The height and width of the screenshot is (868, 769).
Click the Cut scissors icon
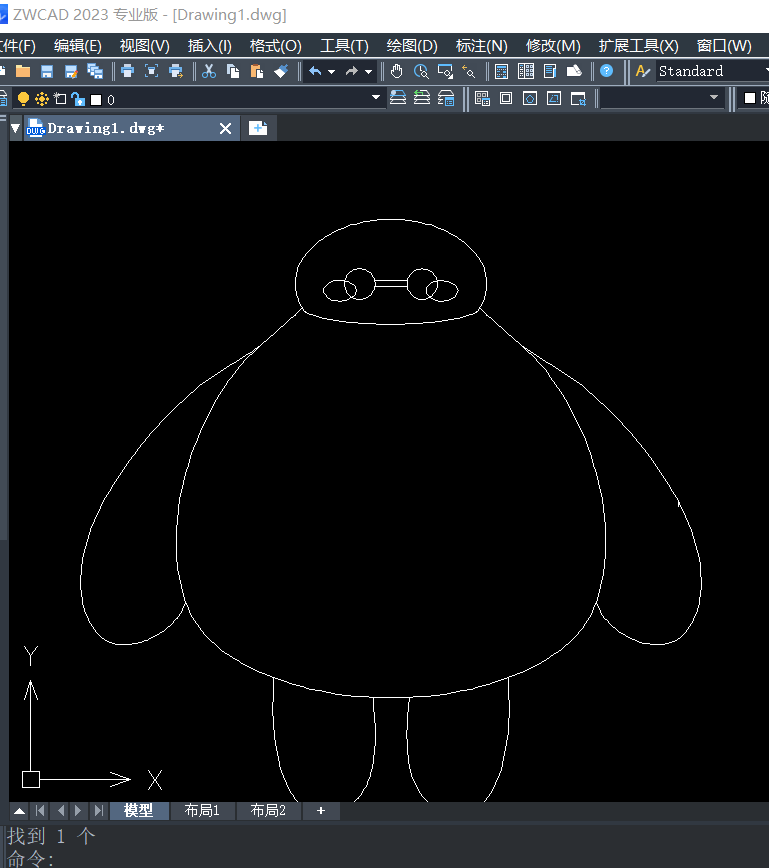click(209, 71)
